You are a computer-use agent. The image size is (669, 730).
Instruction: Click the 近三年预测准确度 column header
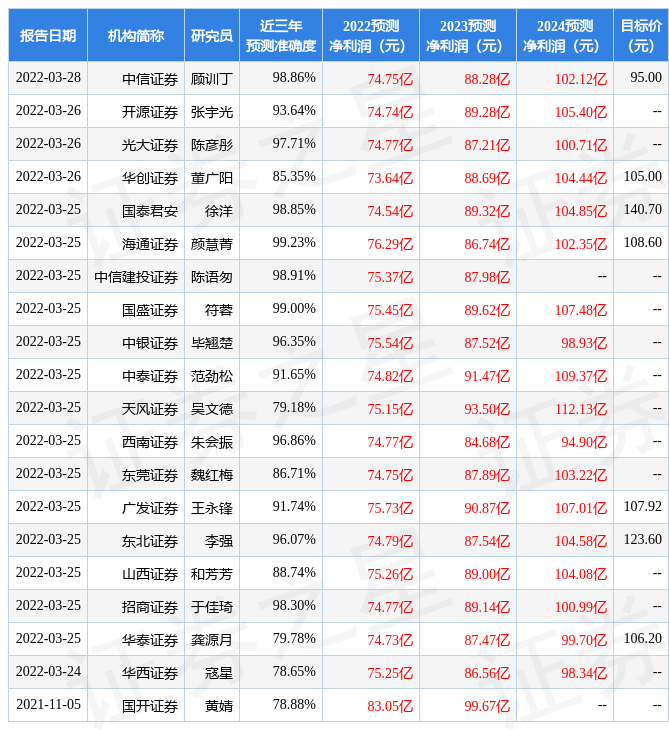pos(281,35)
